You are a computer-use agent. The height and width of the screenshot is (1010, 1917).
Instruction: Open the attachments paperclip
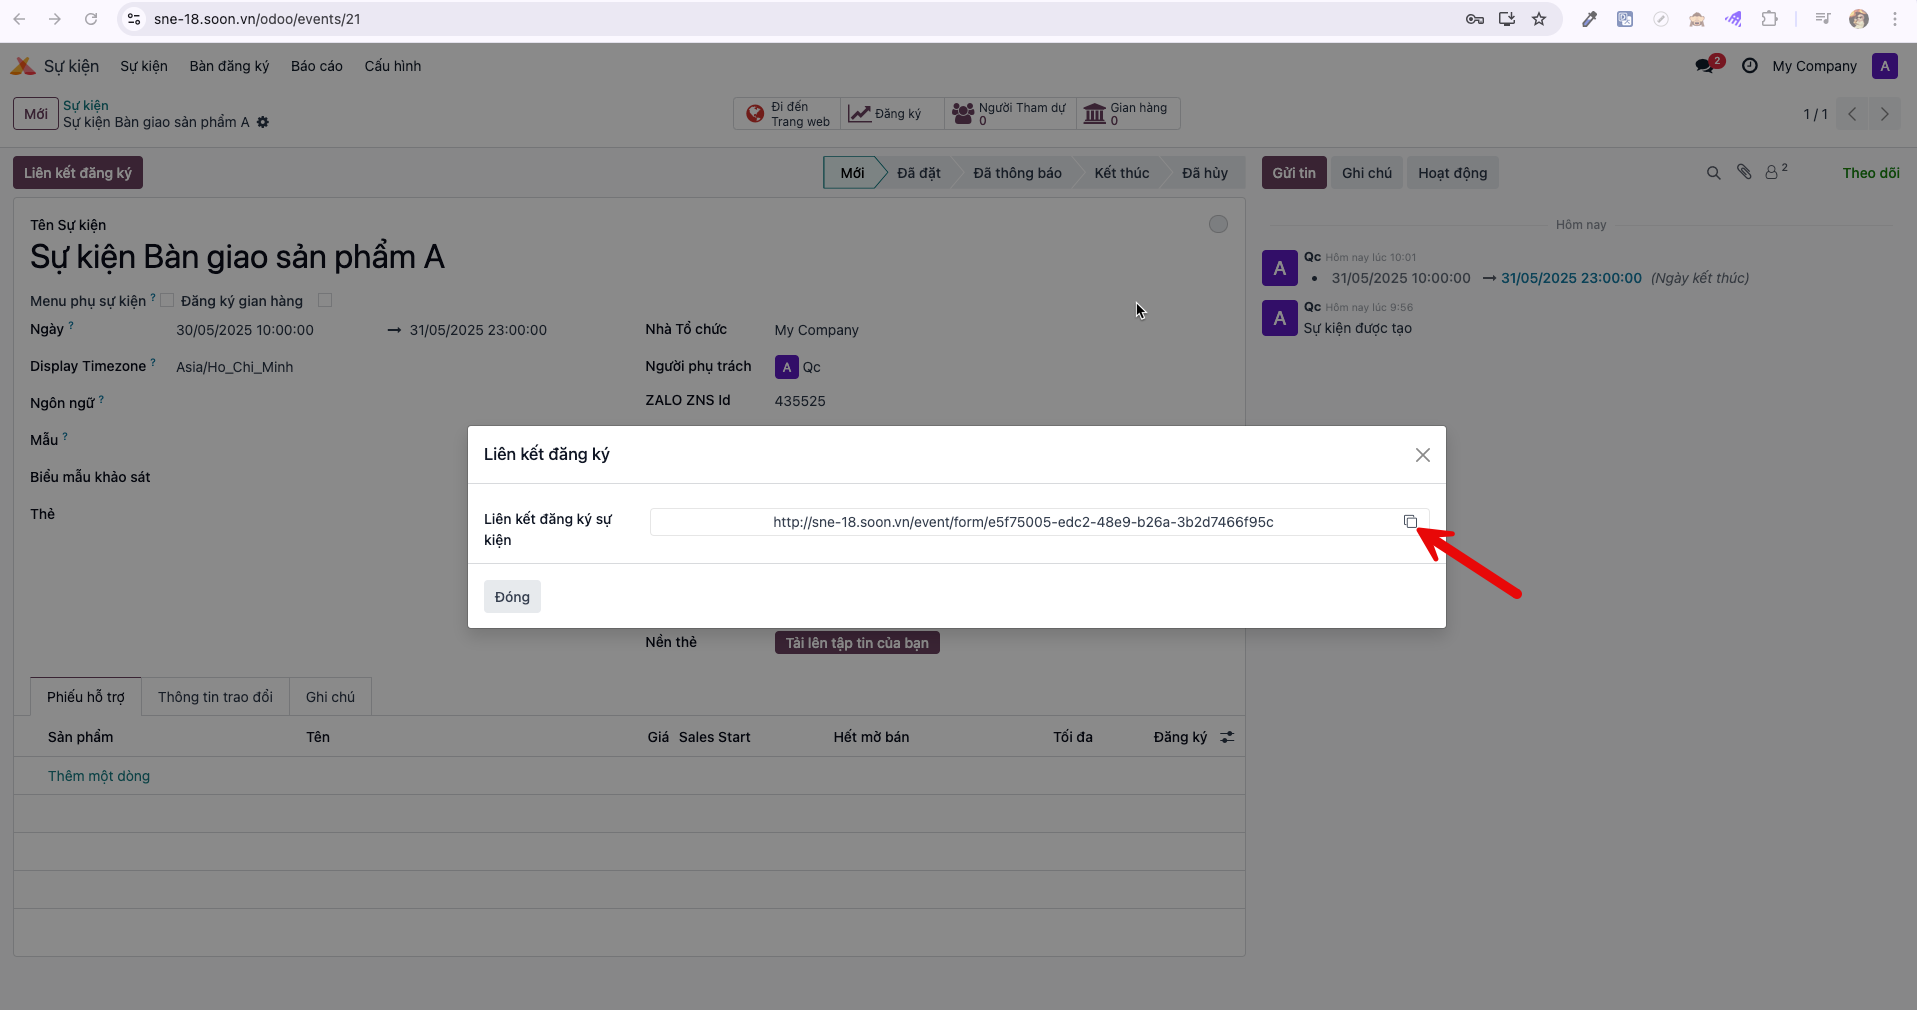point(1744,172)
